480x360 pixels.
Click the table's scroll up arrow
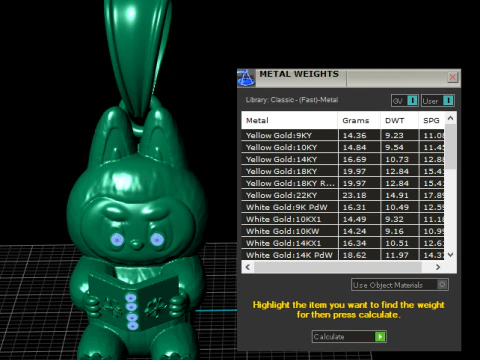(450, 118)
